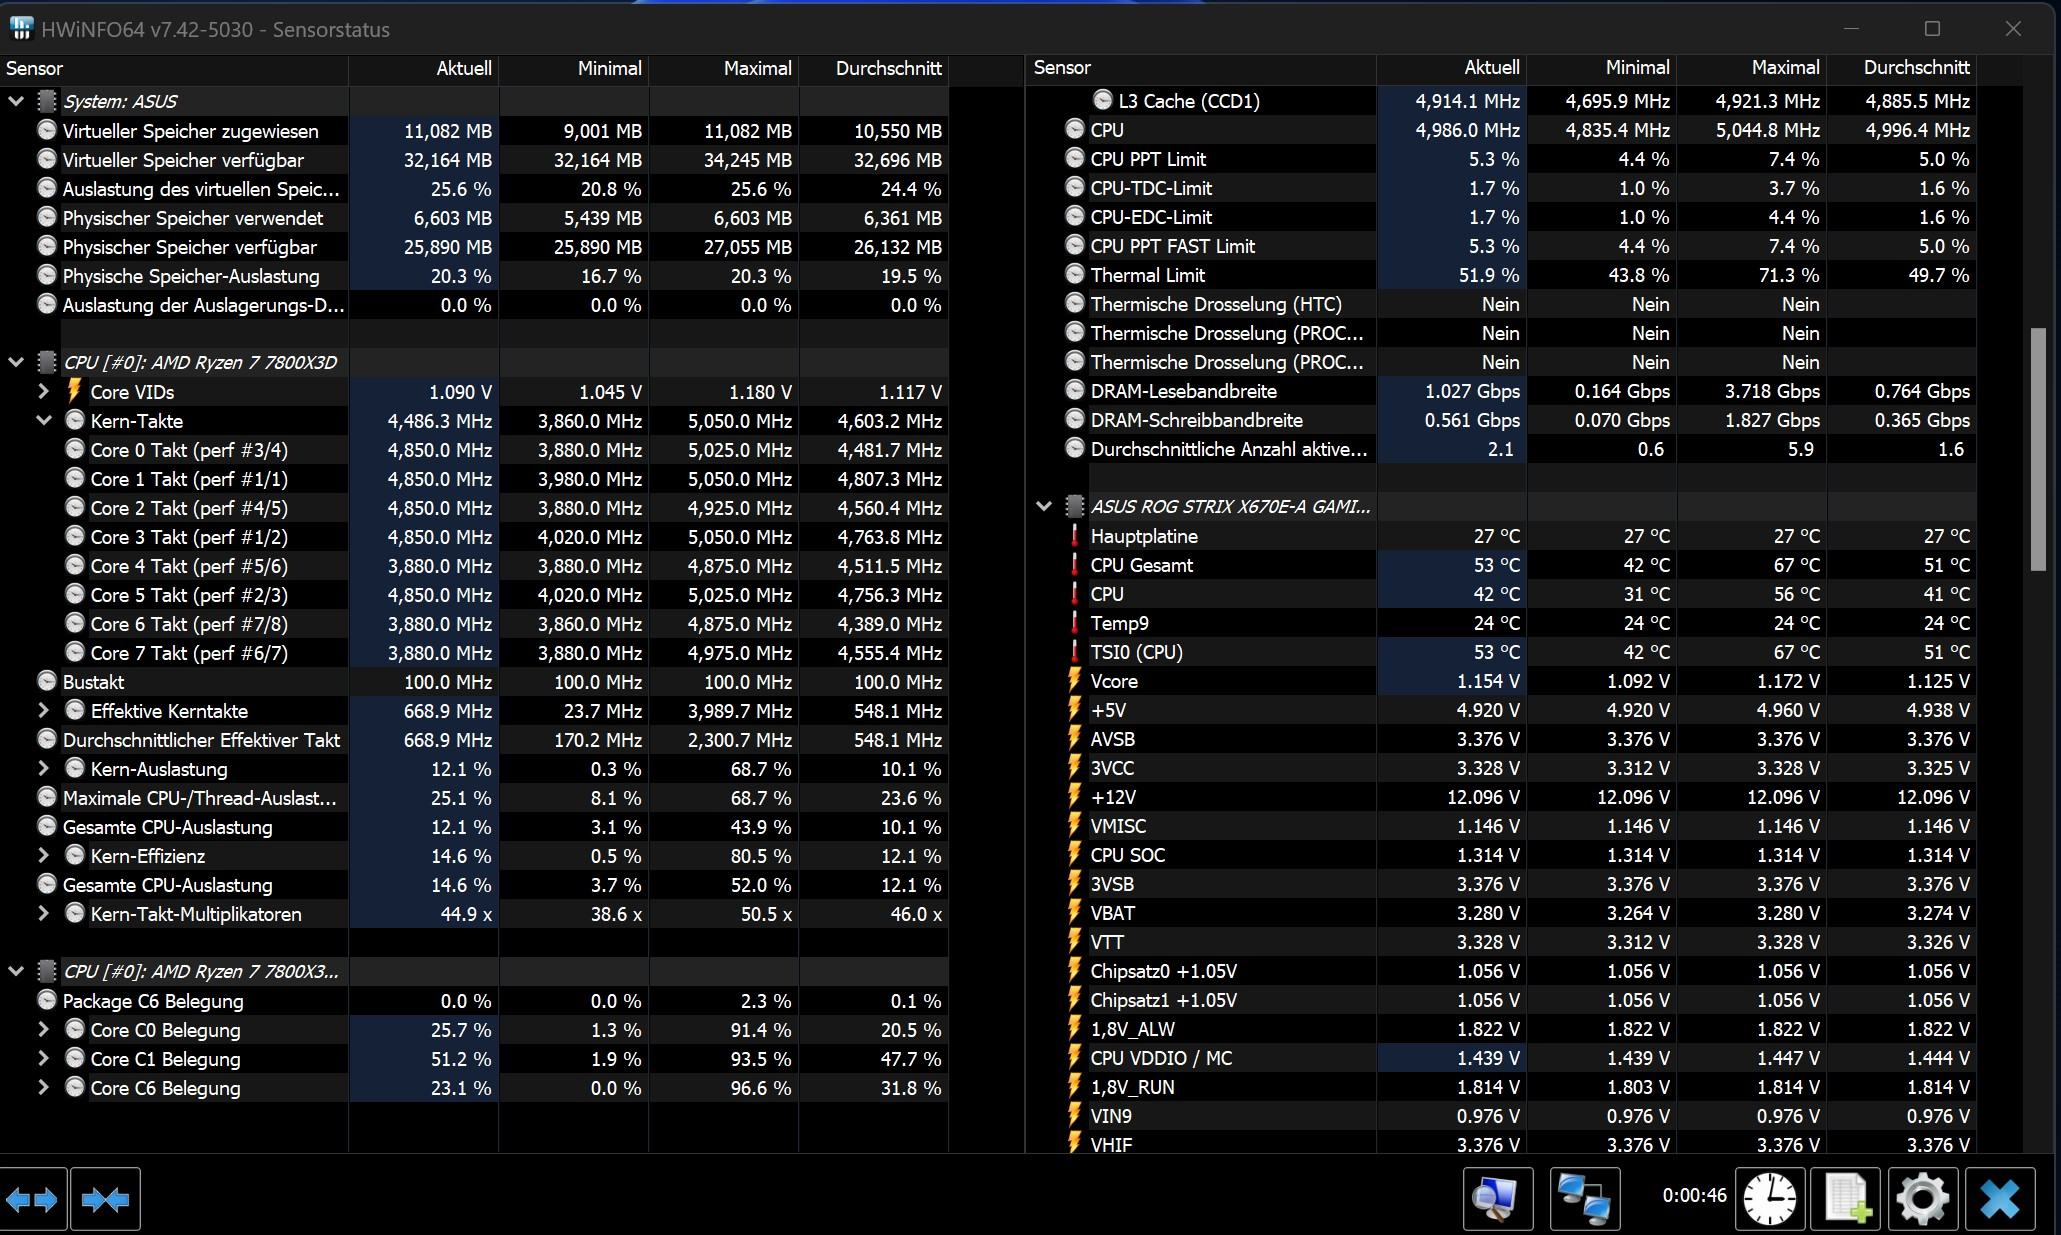The height and width of the screenshot is (1235, 2061).
Task: Close sensors with the blue X icon
Action: [2000, 1199]
